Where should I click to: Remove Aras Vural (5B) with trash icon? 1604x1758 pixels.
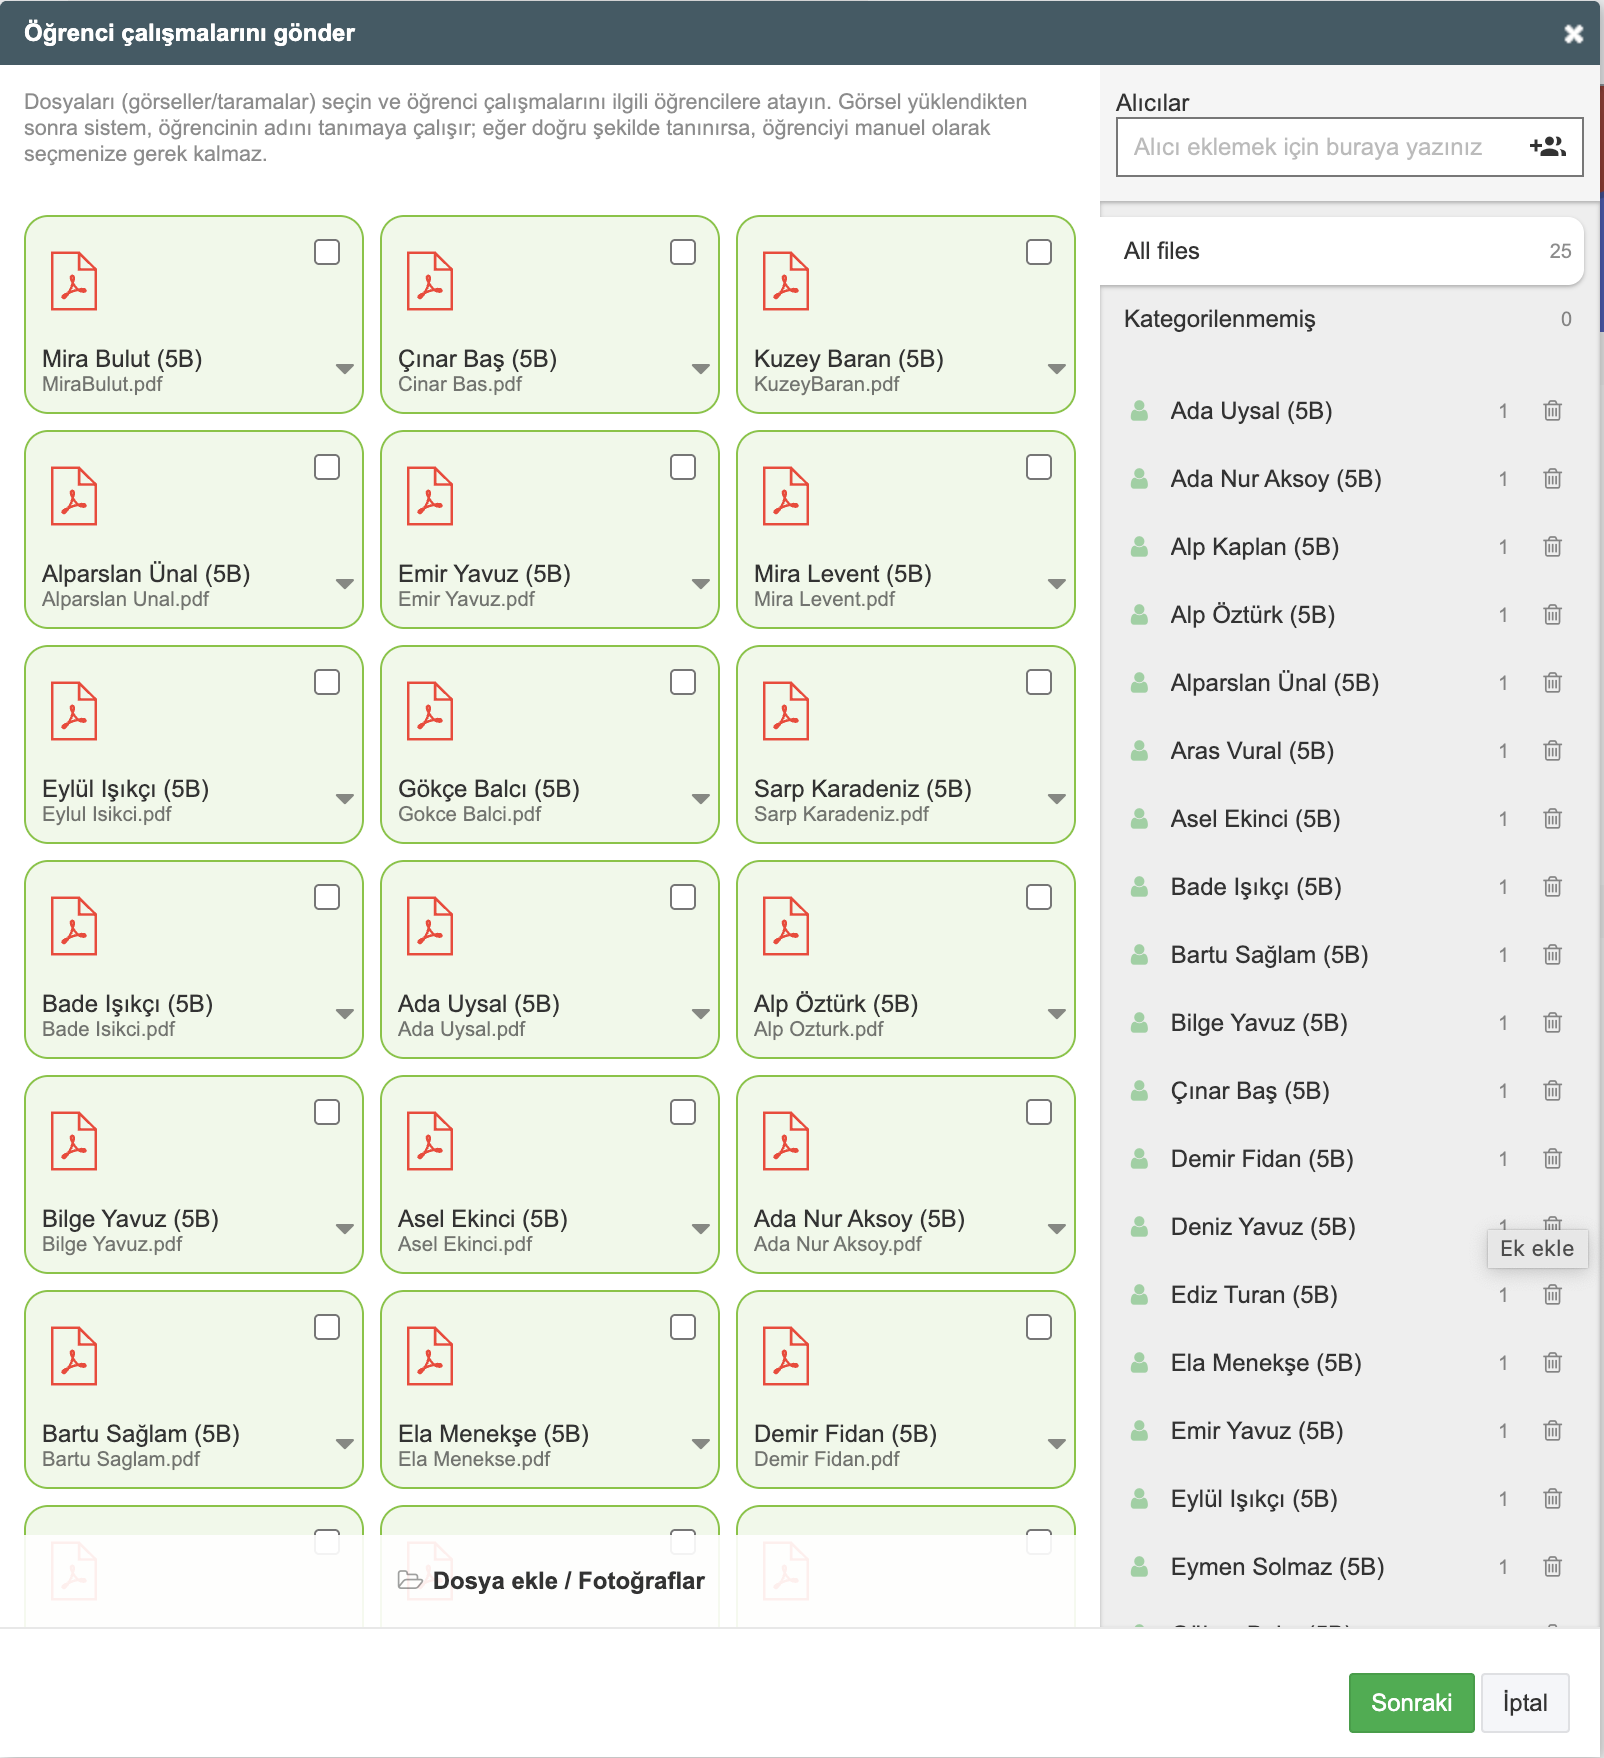point(1552,751)
